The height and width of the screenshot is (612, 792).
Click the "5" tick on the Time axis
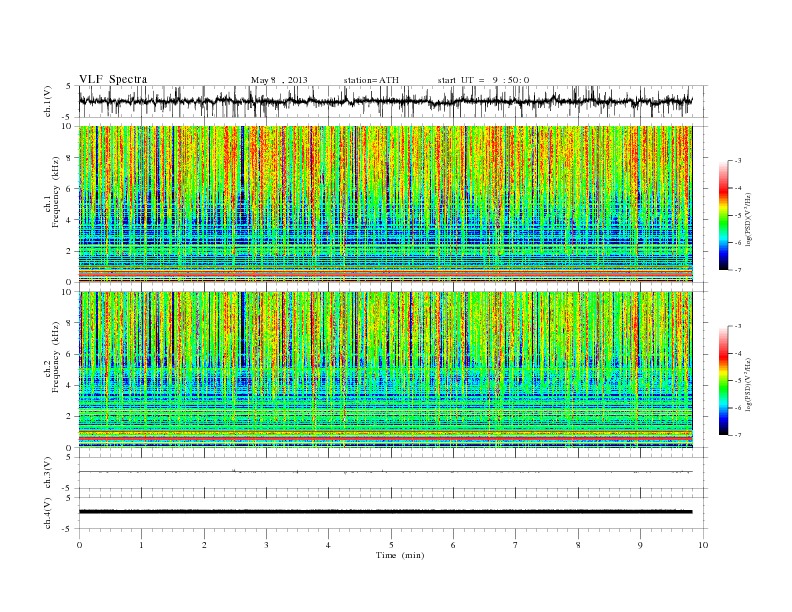(391, 545)
